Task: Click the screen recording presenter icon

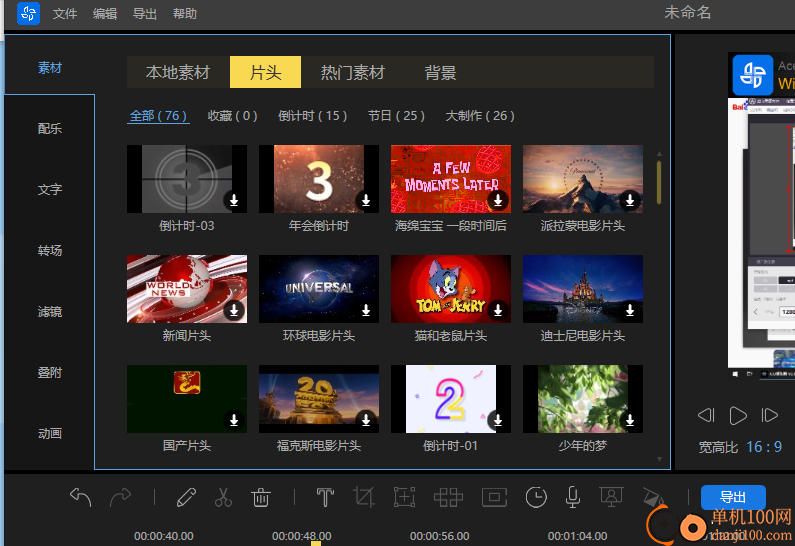Action: (x=611, y=497)
